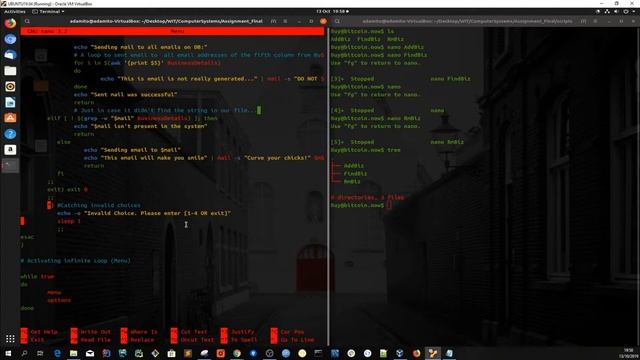
Task: Click Cut Text shortcut in nano footer
Action: pos(189,332)
